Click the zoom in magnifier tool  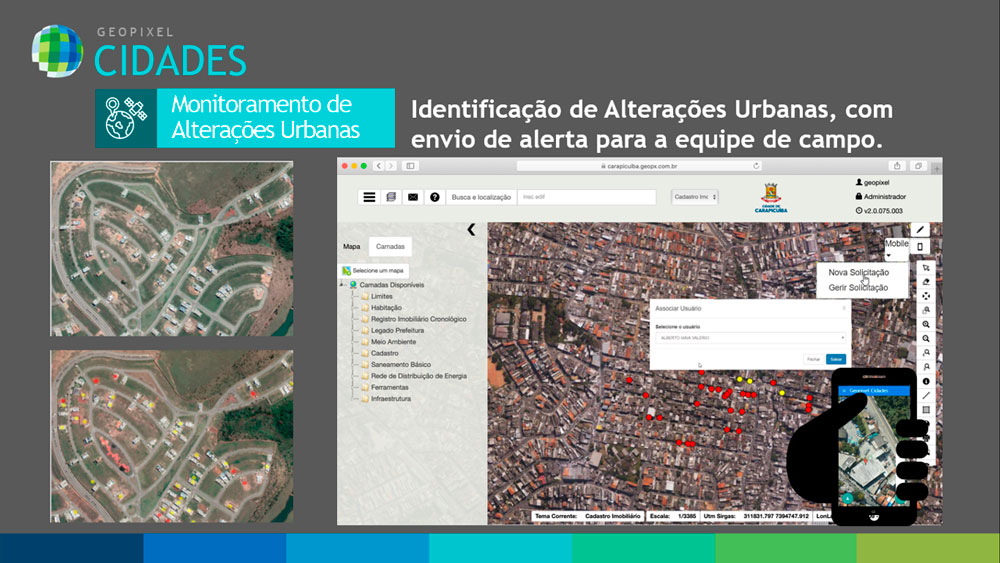(x=926, y=325)
